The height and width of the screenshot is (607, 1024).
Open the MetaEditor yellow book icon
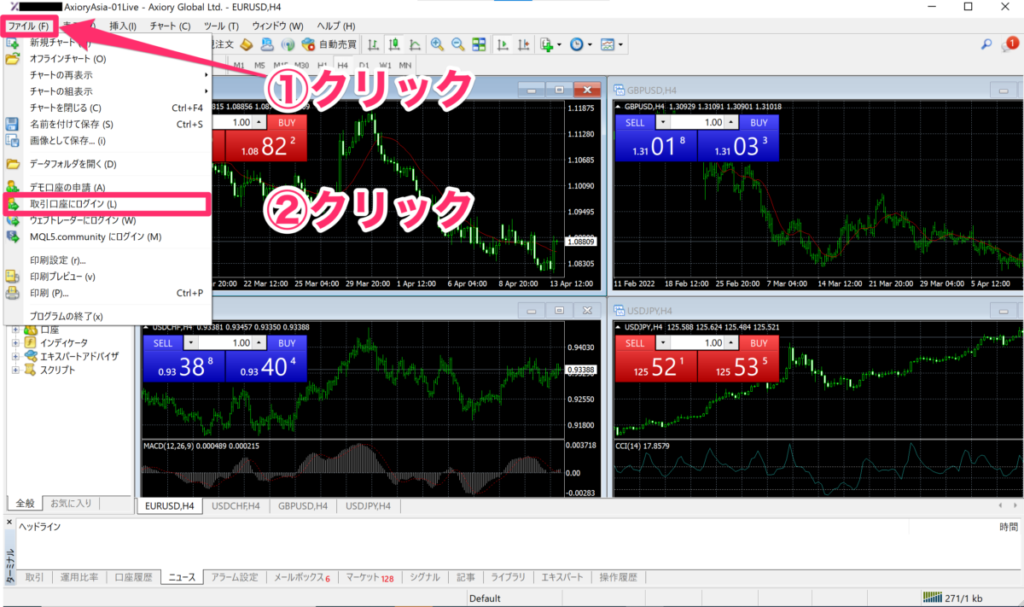click(x=246, y=44)
